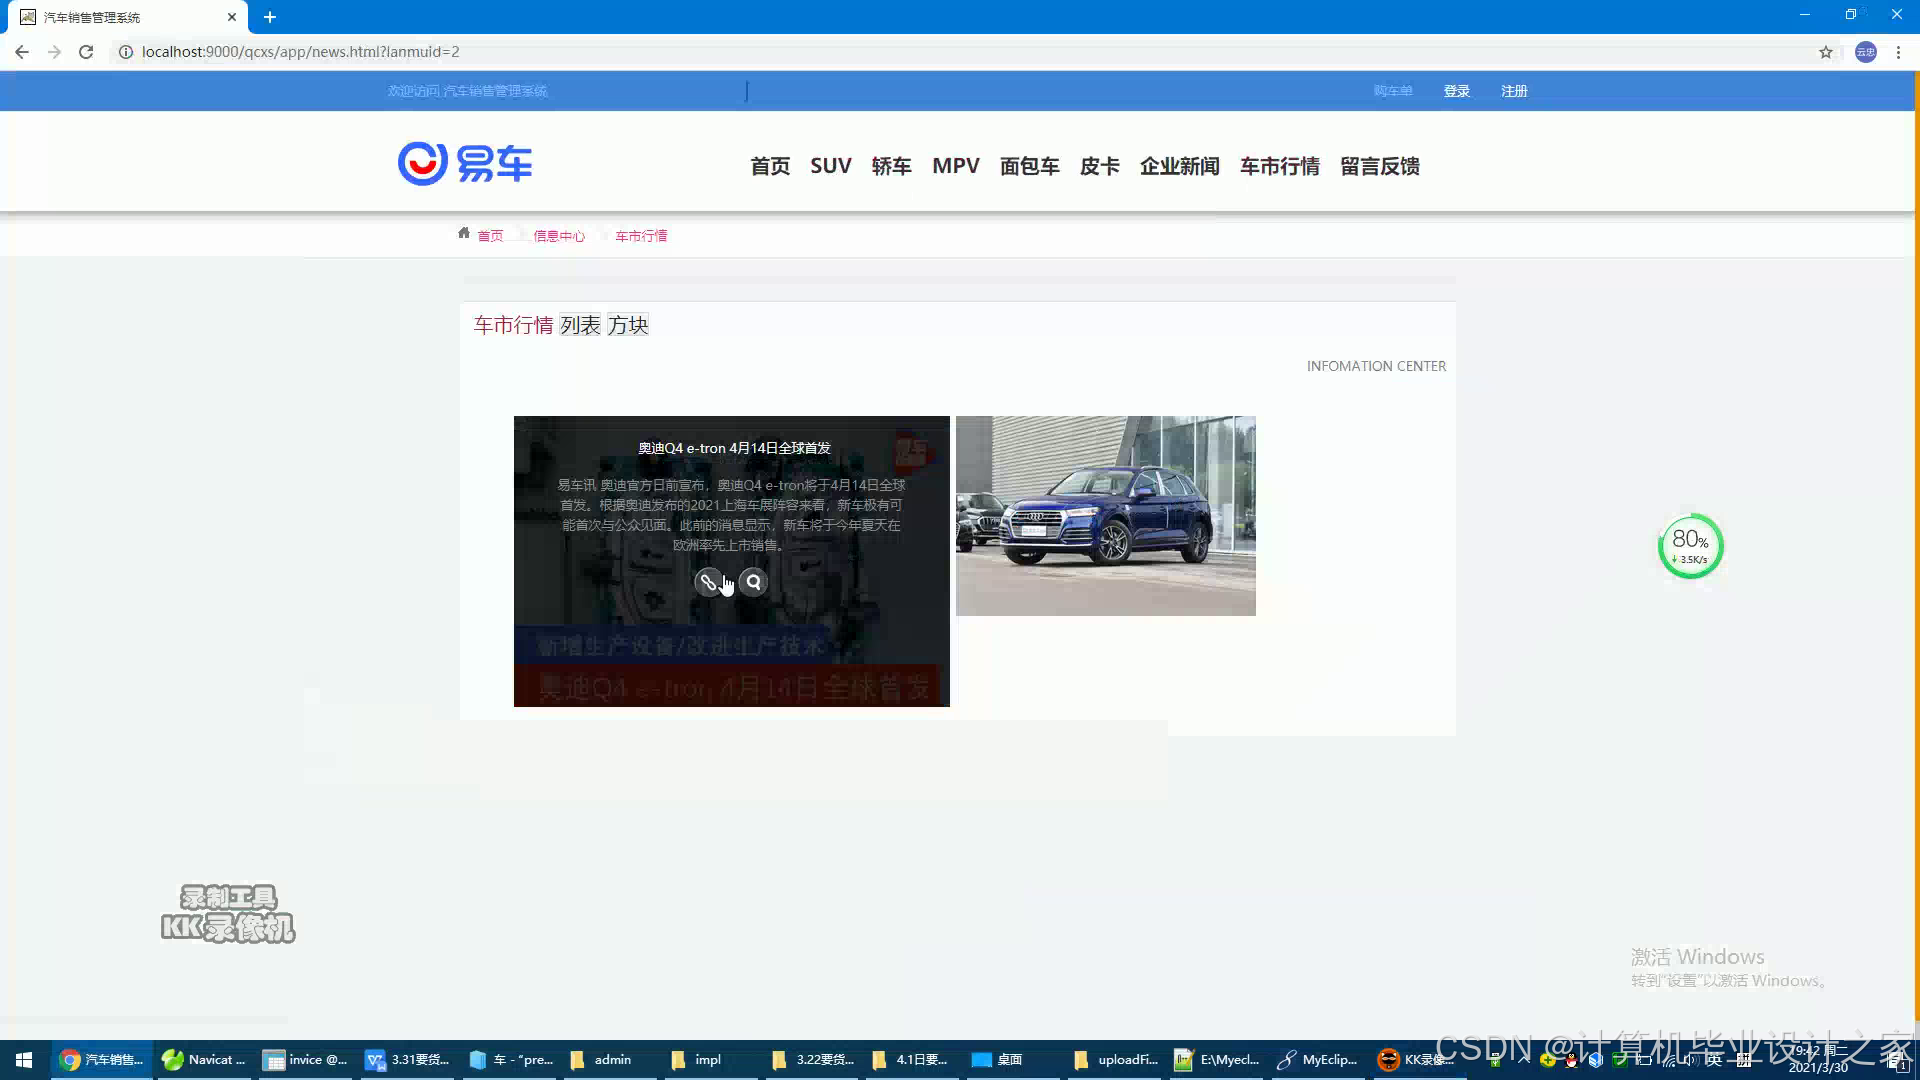
Task: Open Navicat from the taskbar
Action: pos(204,1060)
